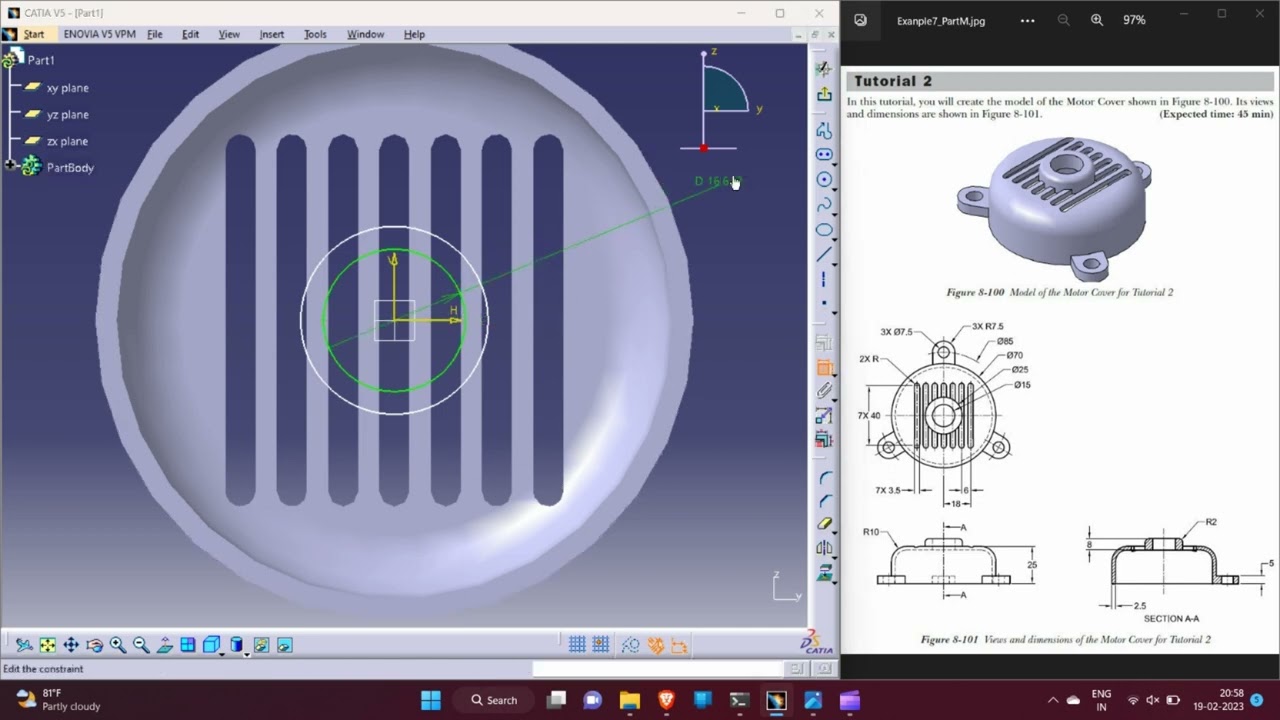Open the Windows Start button
The image size is (1280, 720).
pyautogui.click(x=431, y=700)
